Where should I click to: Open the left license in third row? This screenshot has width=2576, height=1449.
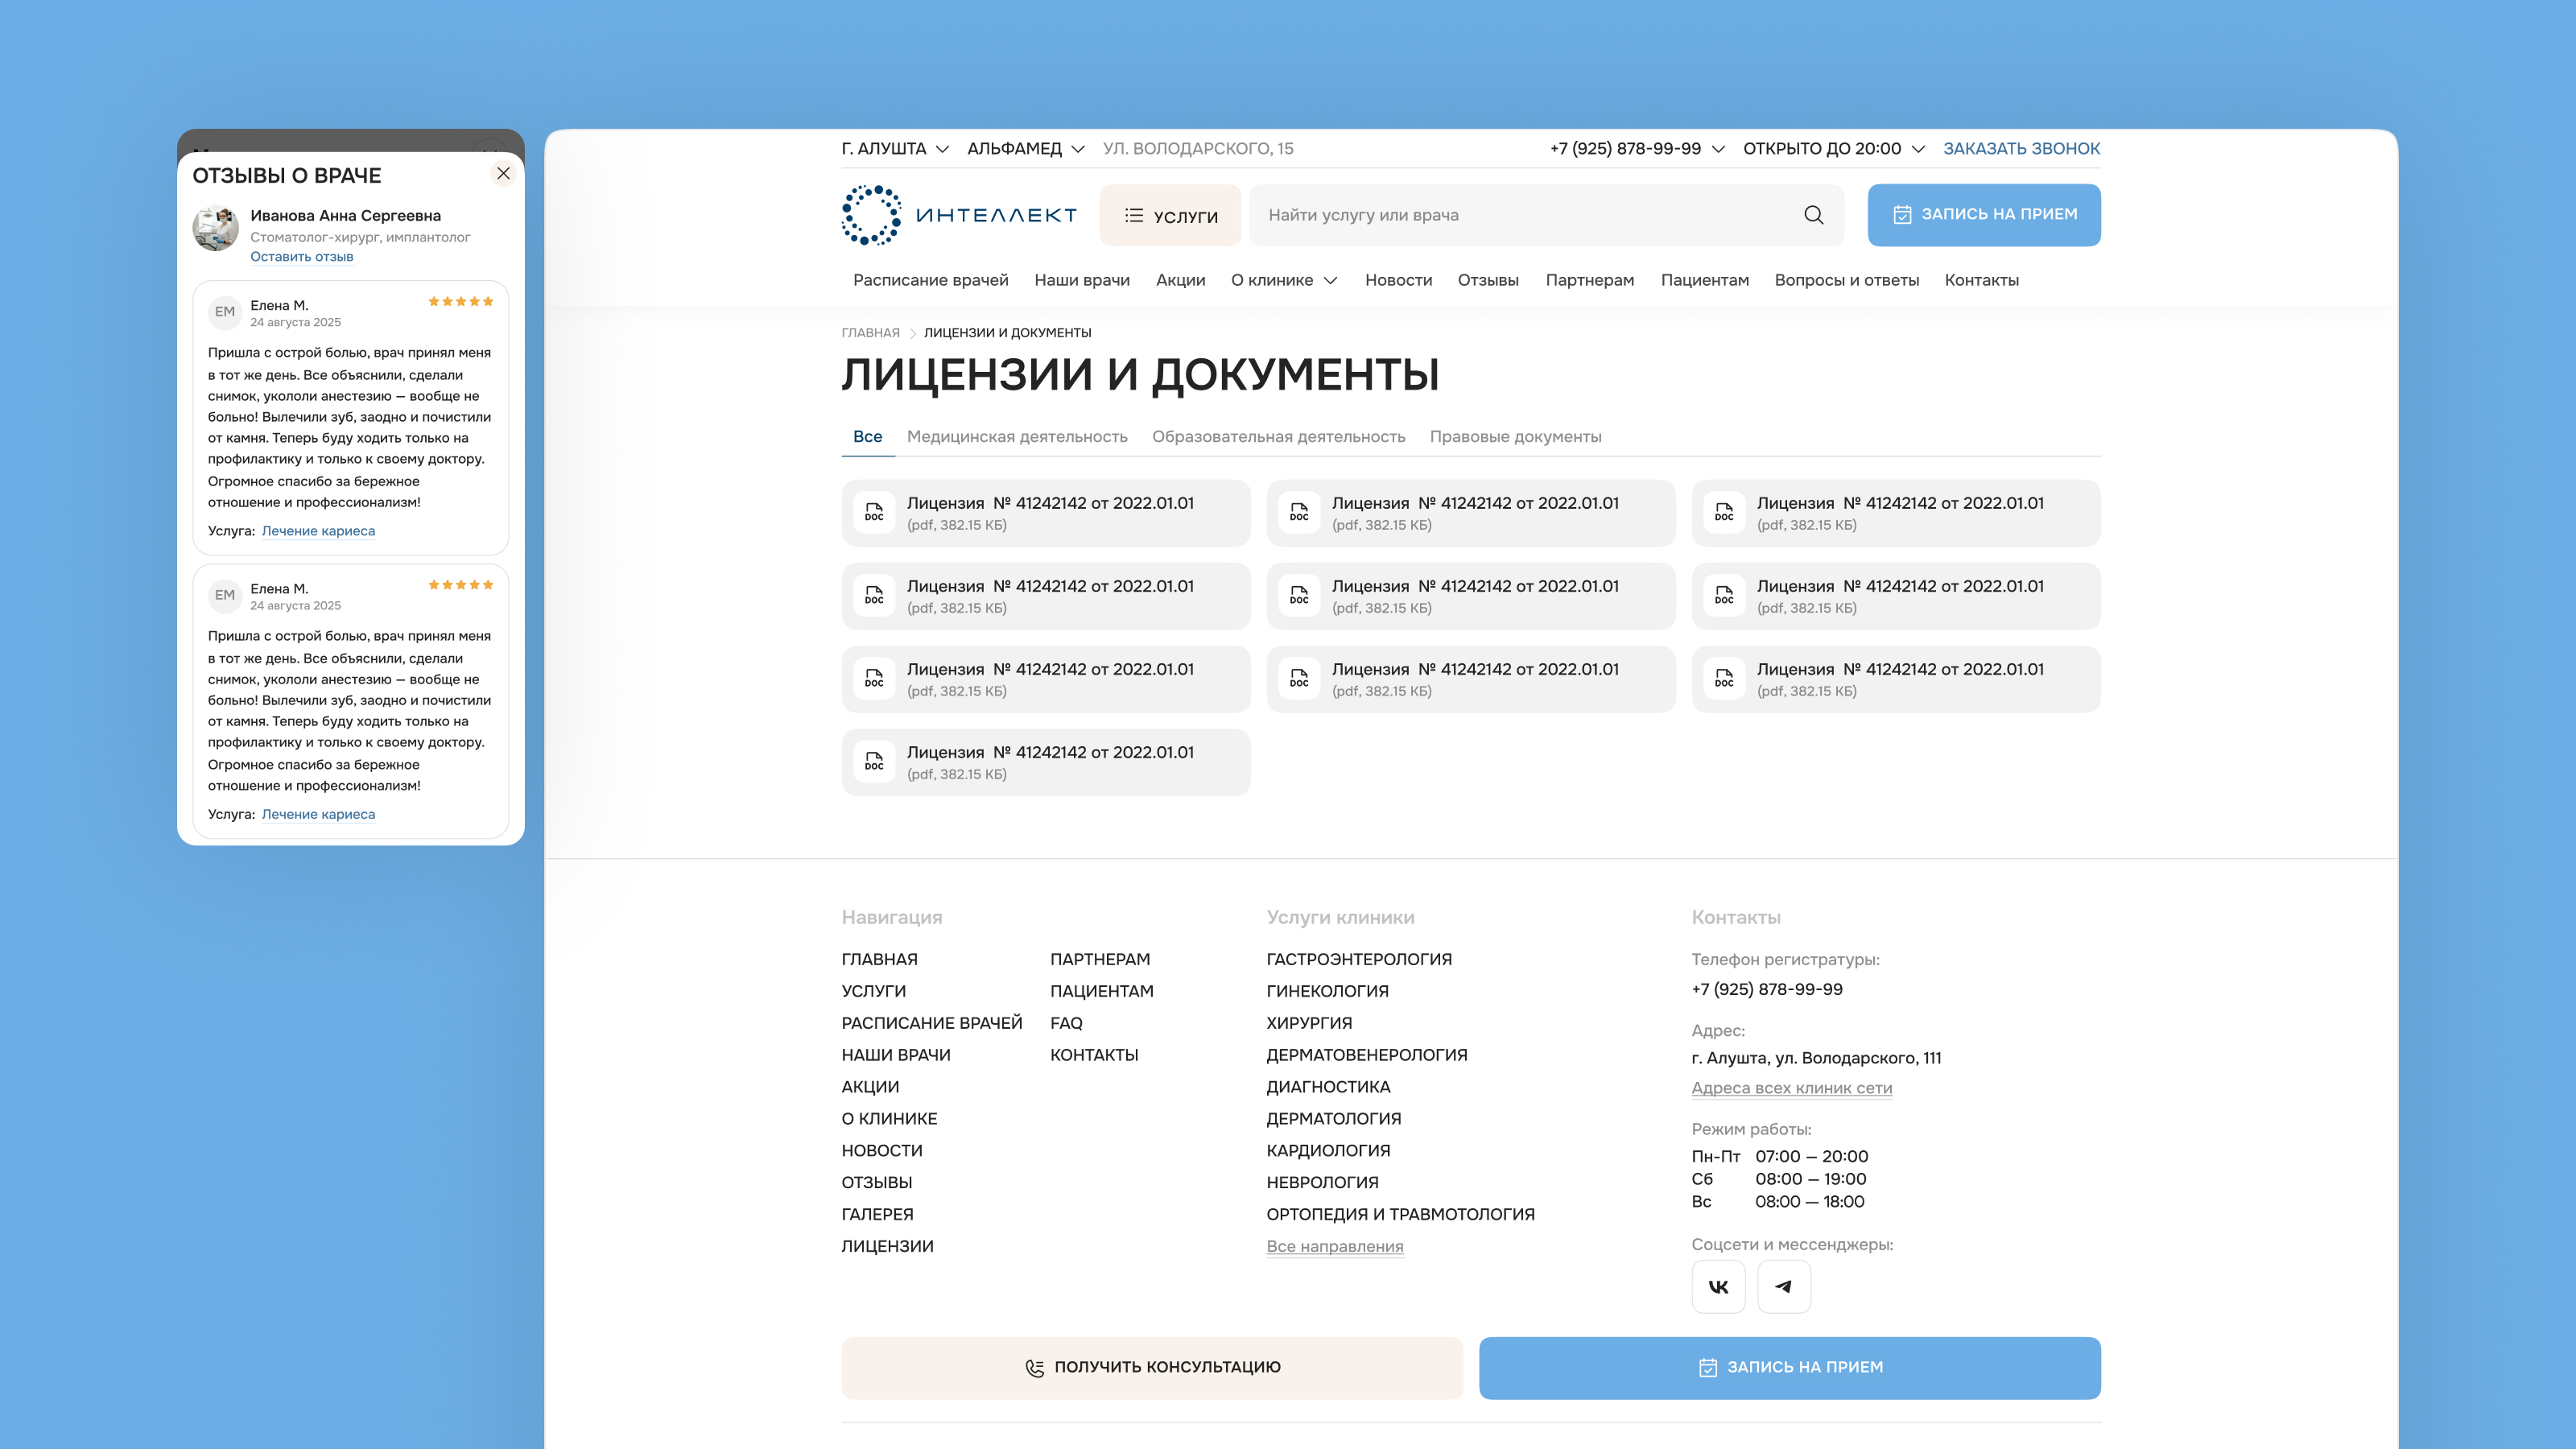(1045, 679)
